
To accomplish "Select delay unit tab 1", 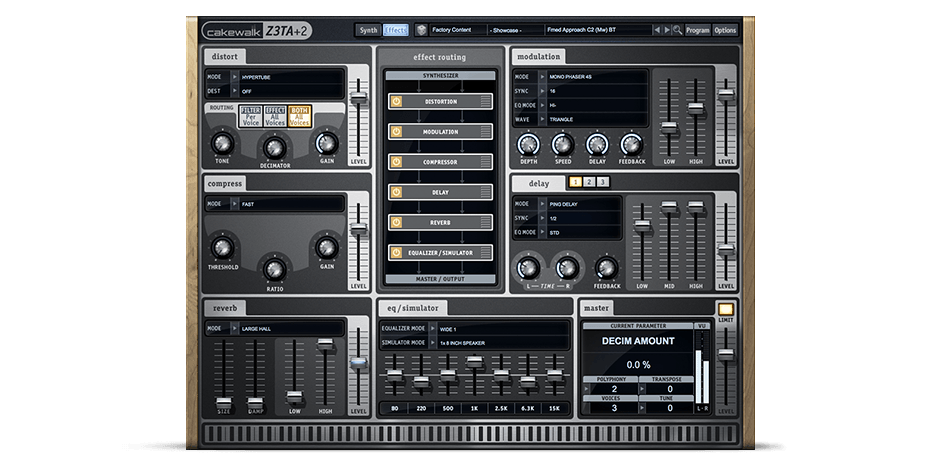I will (575, 182).
